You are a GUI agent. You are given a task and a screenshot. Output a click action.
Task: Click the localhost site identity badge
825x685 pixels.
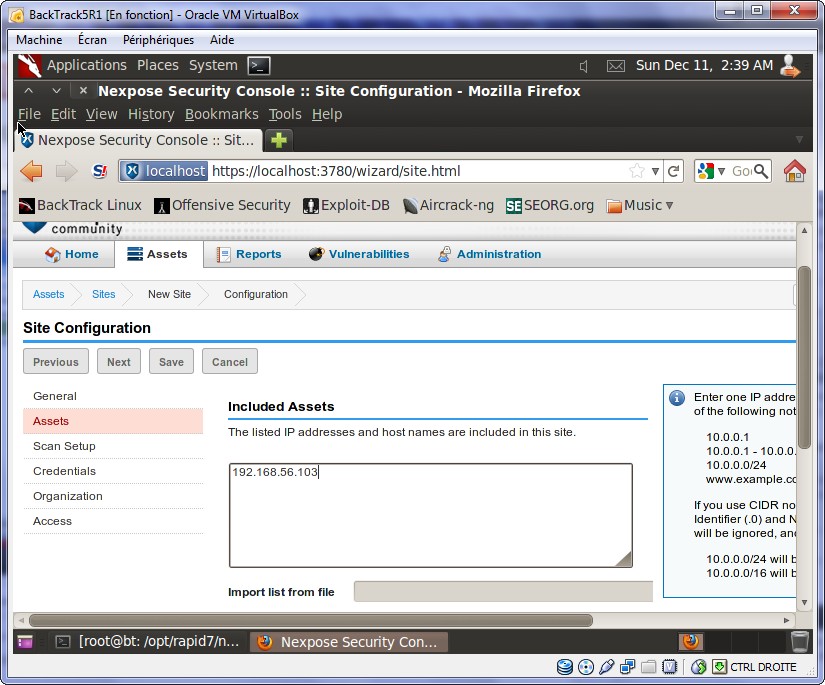(x=164, y=171)
